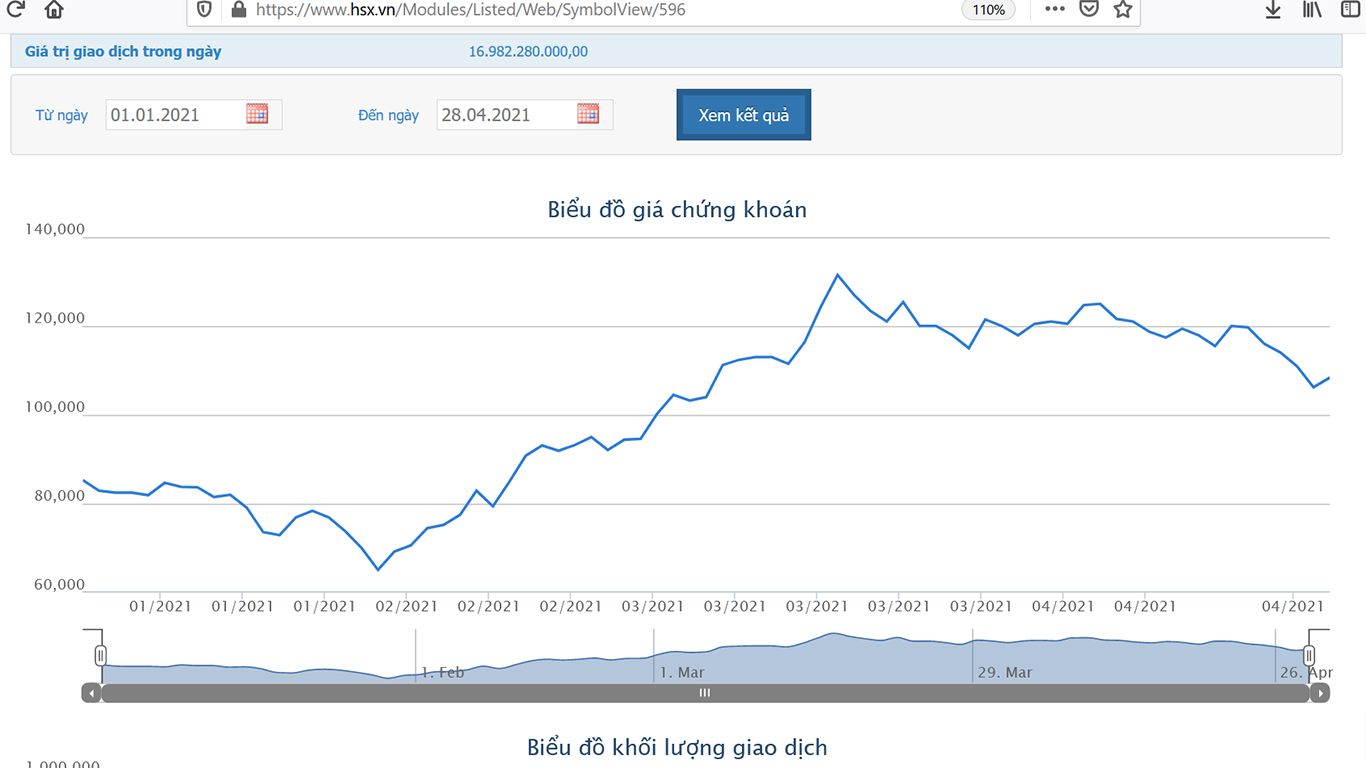
Task: Click the 110% zoom level indicator
Action: click(989, 10)
